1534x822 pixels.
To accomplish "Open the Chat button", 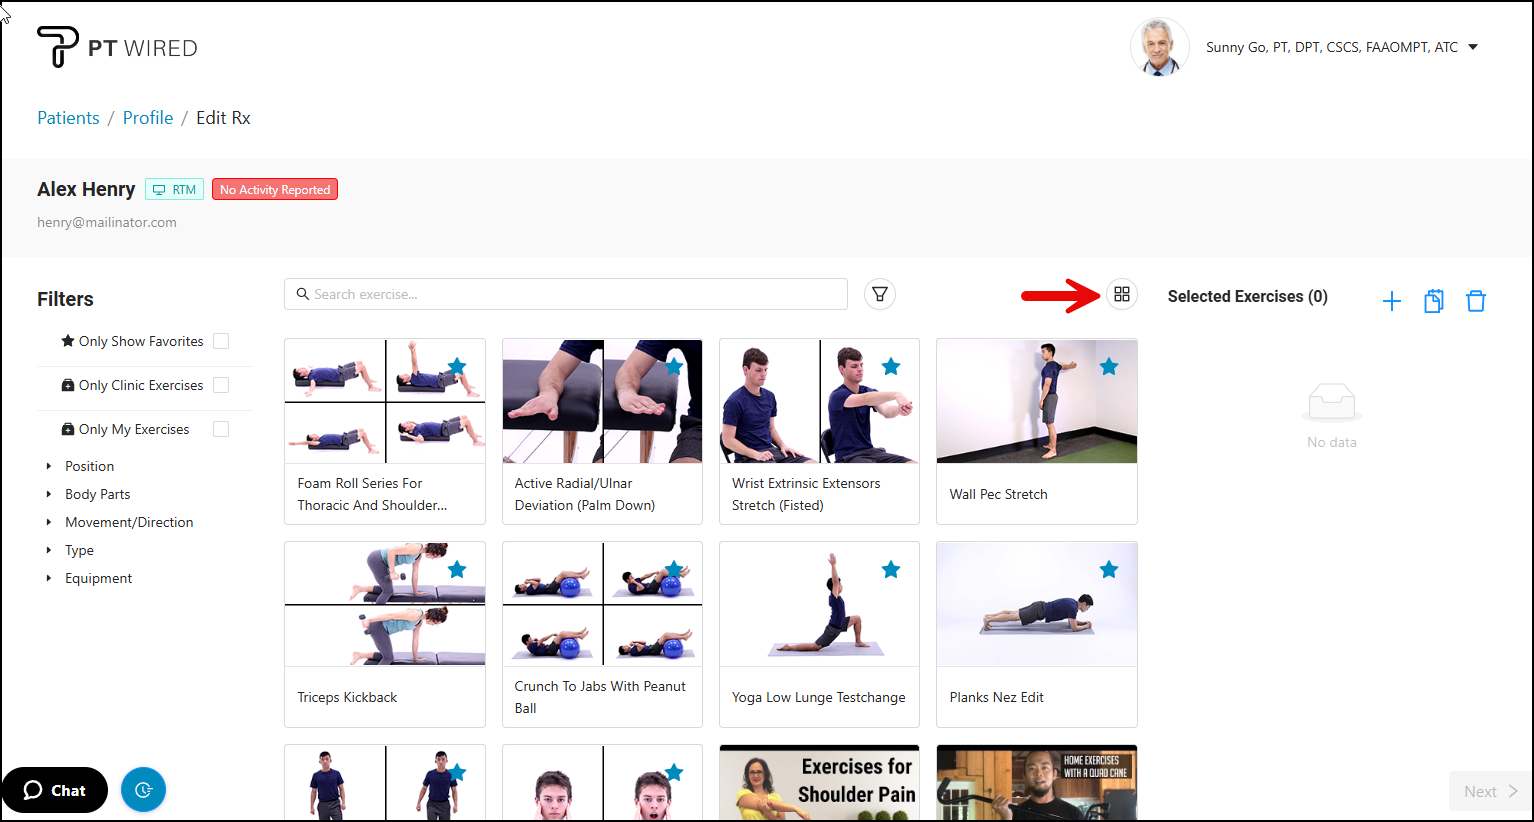I will (55, 790).
